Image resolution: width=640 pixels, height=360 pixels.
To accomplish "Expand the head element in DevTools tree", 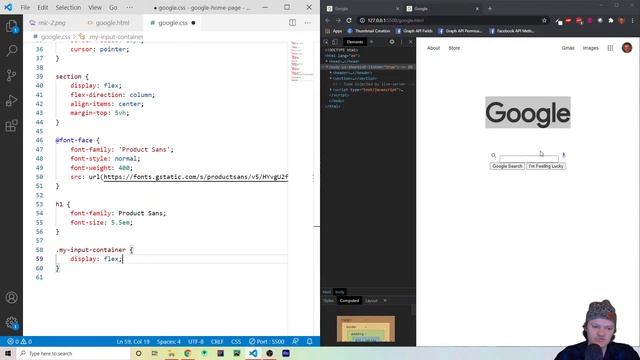I will pos(327,61).
